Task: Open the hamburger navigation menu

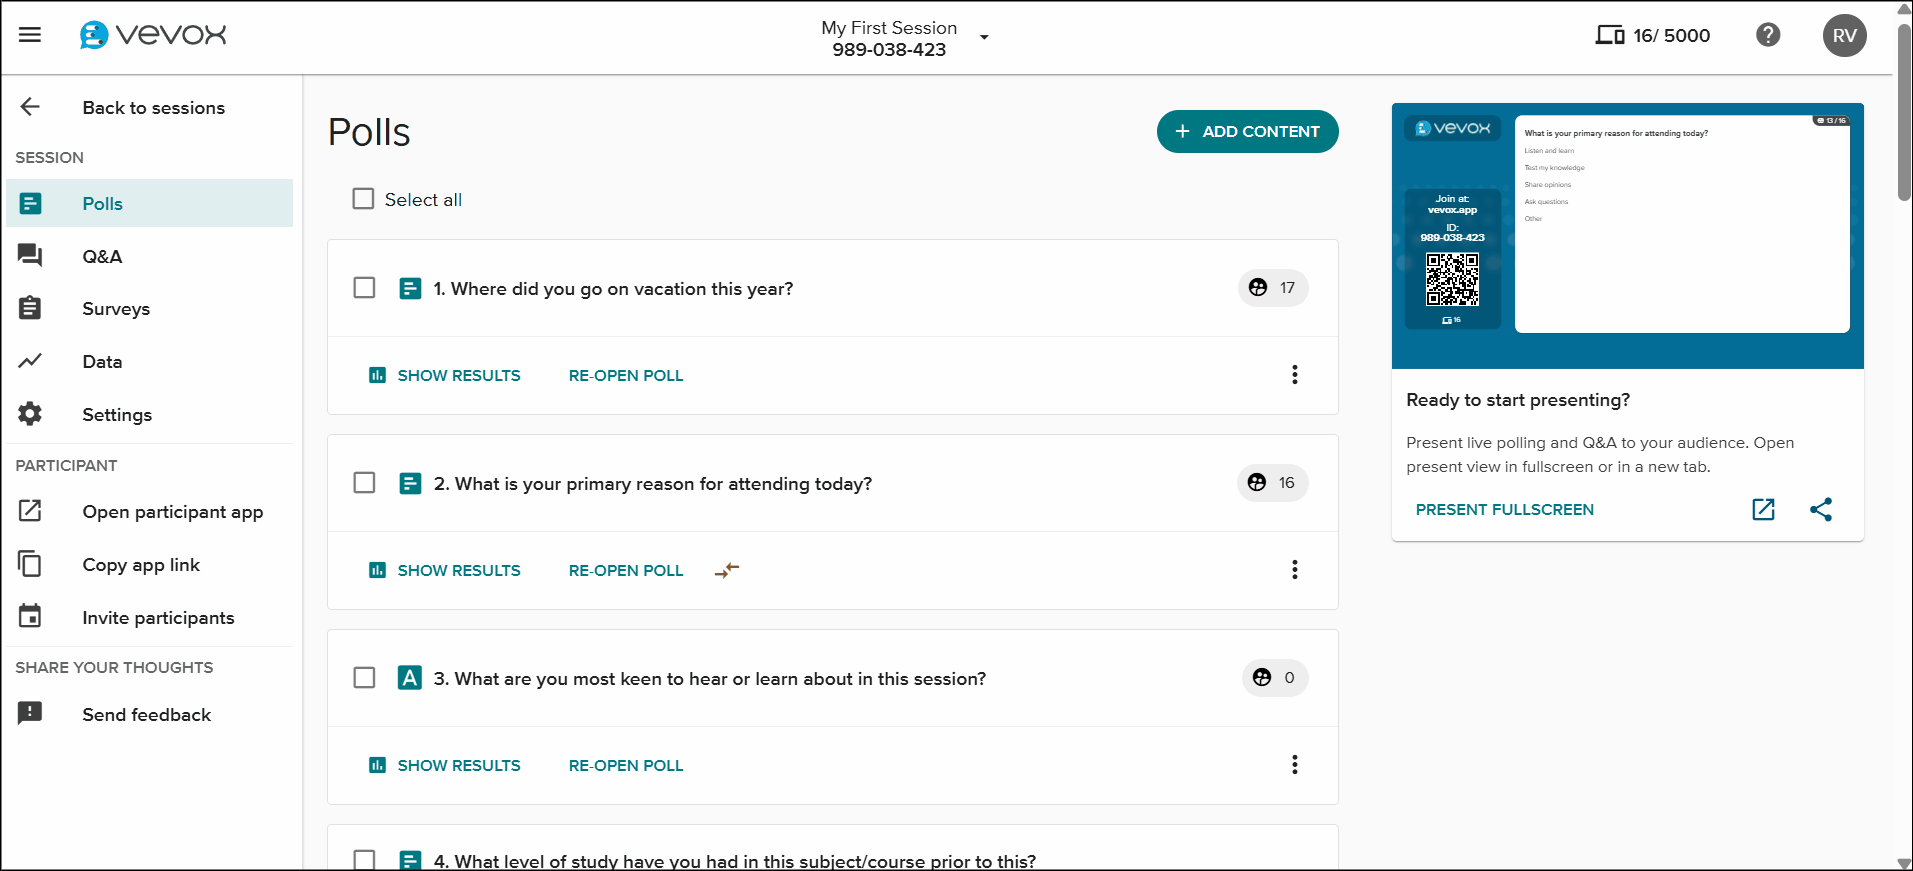Action: click(30, 35)
